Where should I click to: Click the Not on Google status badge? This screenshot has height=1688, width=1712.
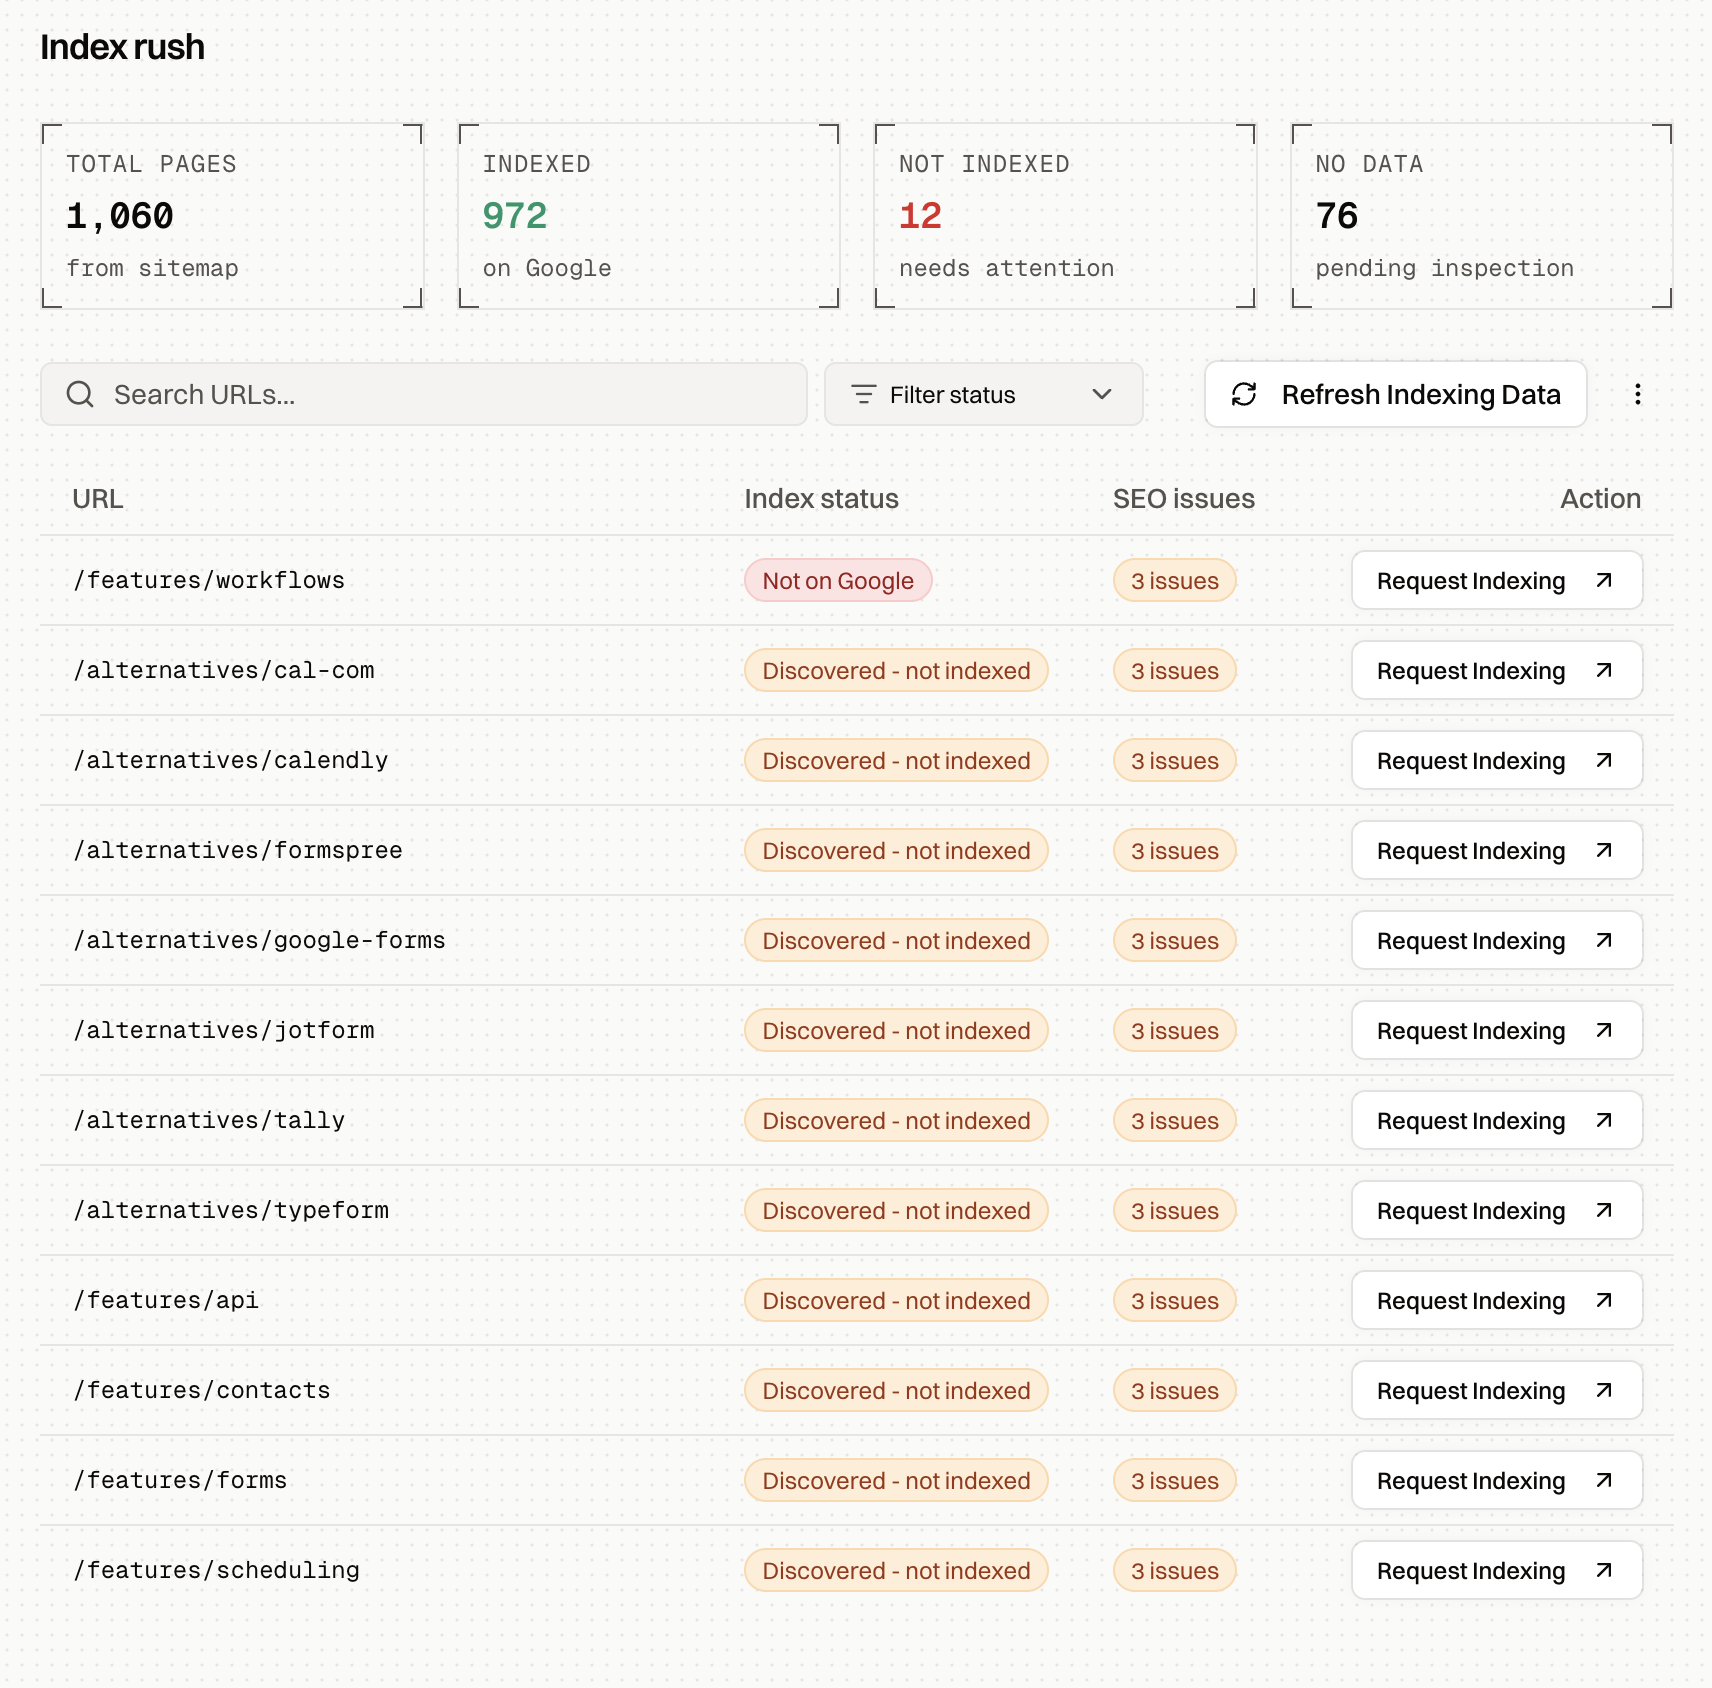838,580
